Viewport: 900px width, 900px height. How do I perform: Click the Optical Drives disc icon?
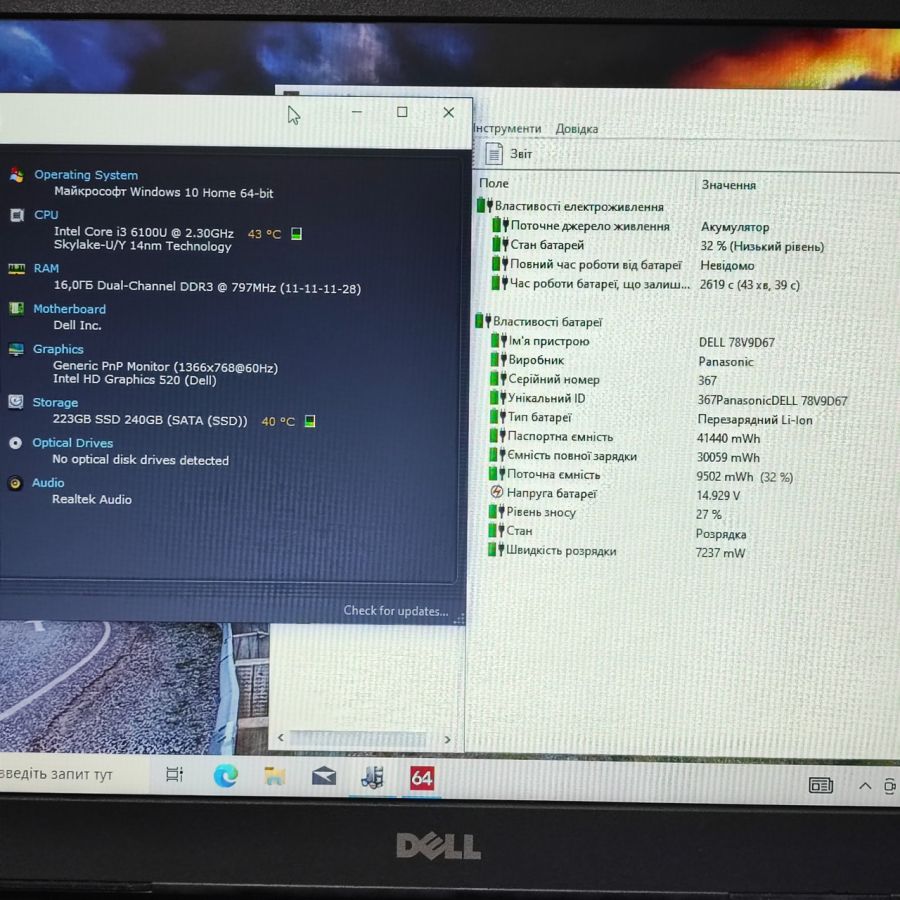15,443
